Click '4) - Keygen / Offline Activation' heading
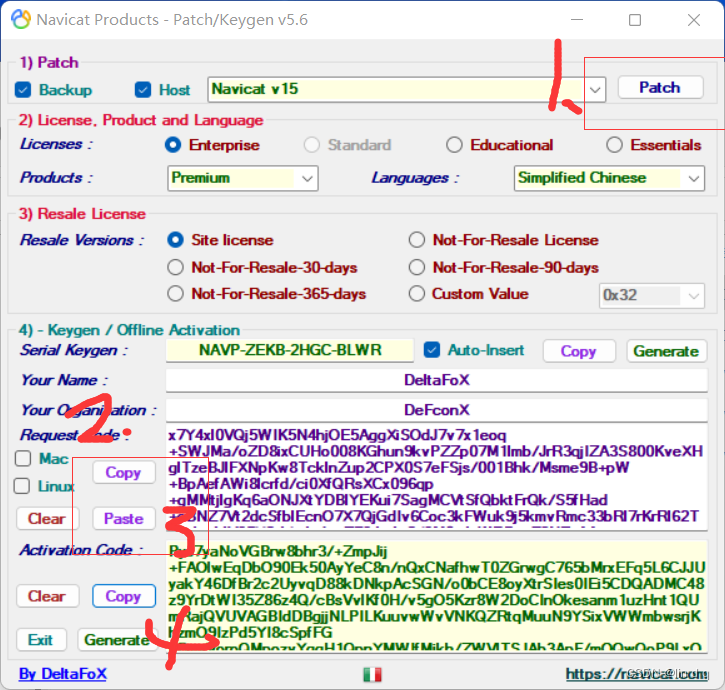 coord(129,330)
